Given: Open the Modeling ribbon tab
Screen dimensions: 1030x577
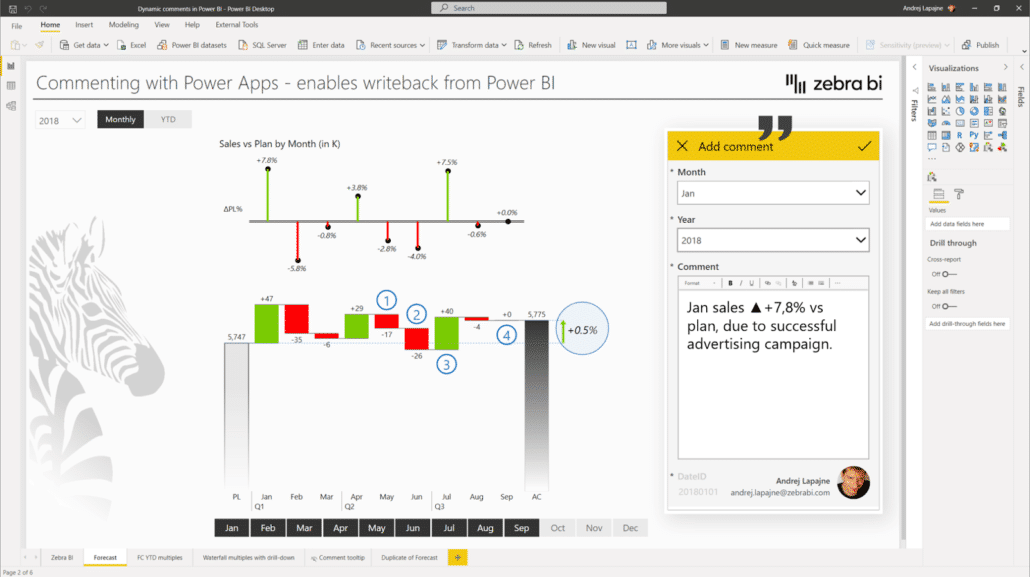Looking at the screenshot, I should (x=124, y=24).
